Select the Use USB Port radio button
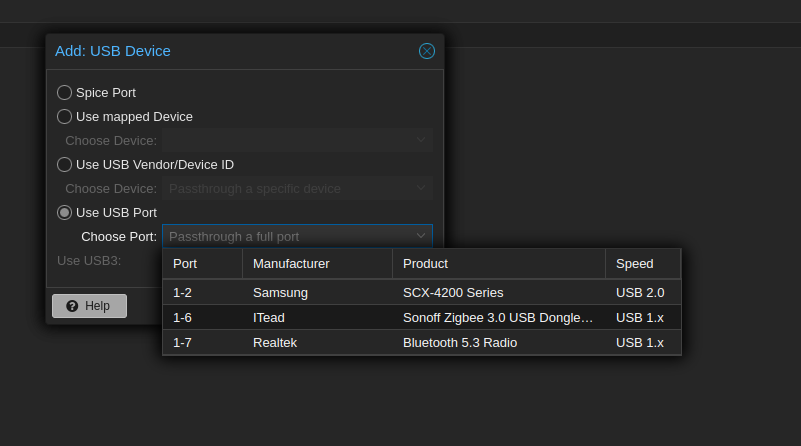 point(65,212)
